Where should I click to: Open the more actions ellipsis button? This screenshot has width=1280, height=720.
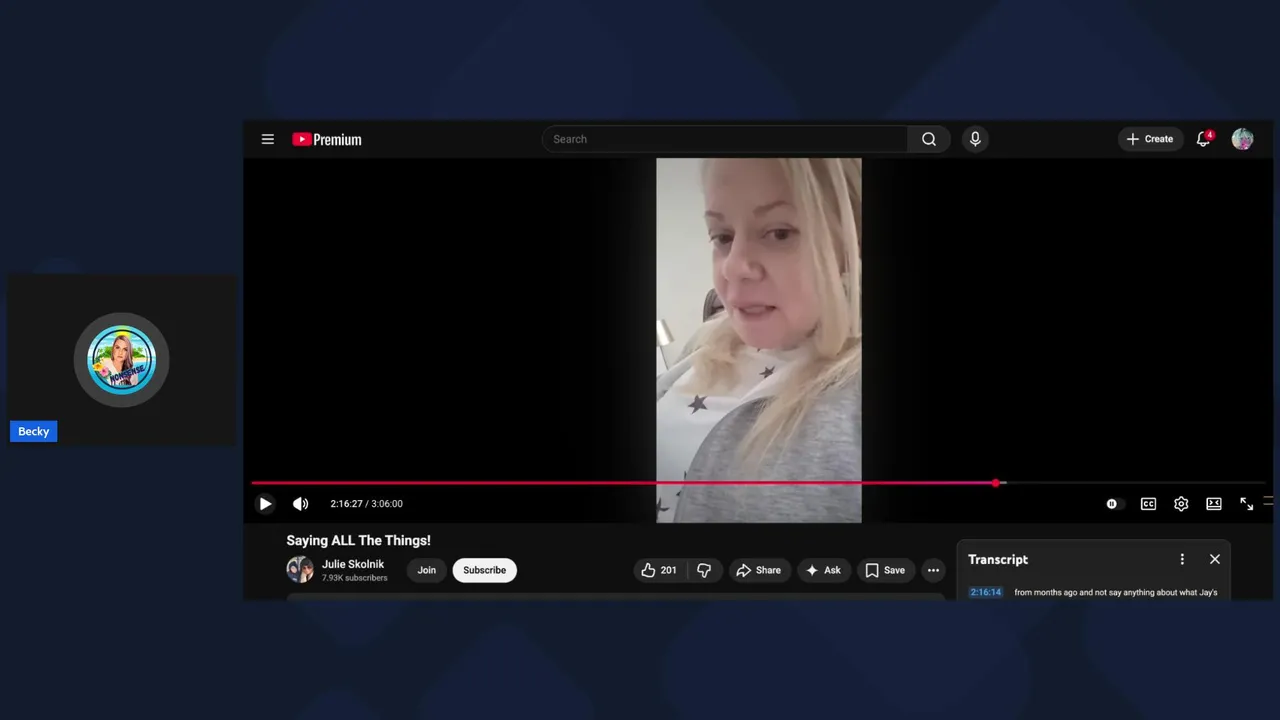933,570
